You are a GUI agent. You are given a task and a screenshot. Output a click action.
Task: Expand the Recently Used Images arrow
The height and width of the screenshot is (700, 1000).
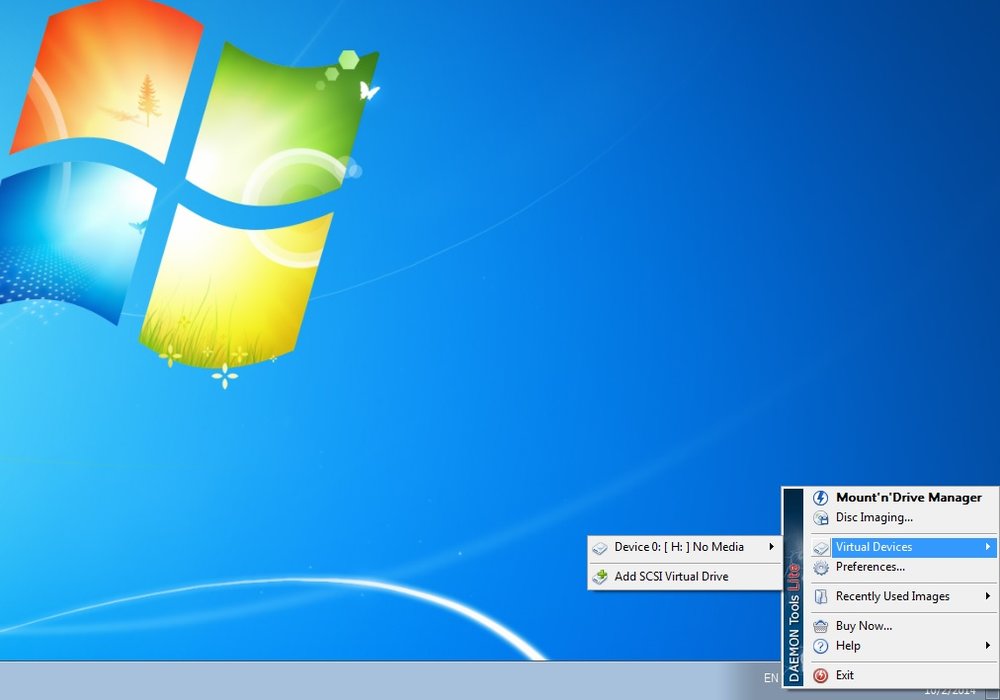(987, 596)
